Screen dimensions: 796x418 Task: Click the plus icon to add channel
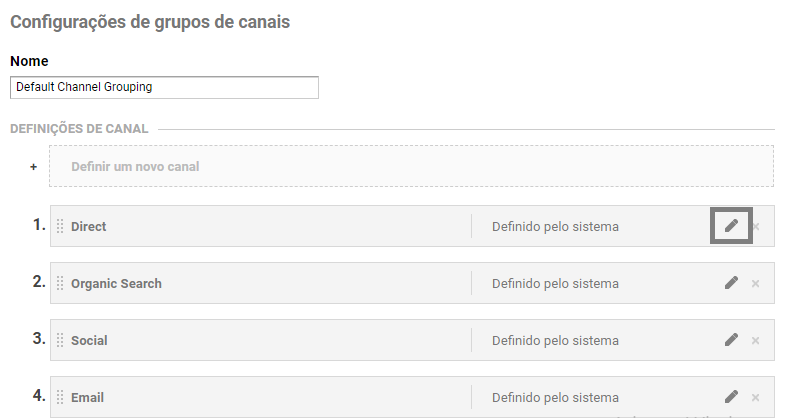[x=33, y=167]
